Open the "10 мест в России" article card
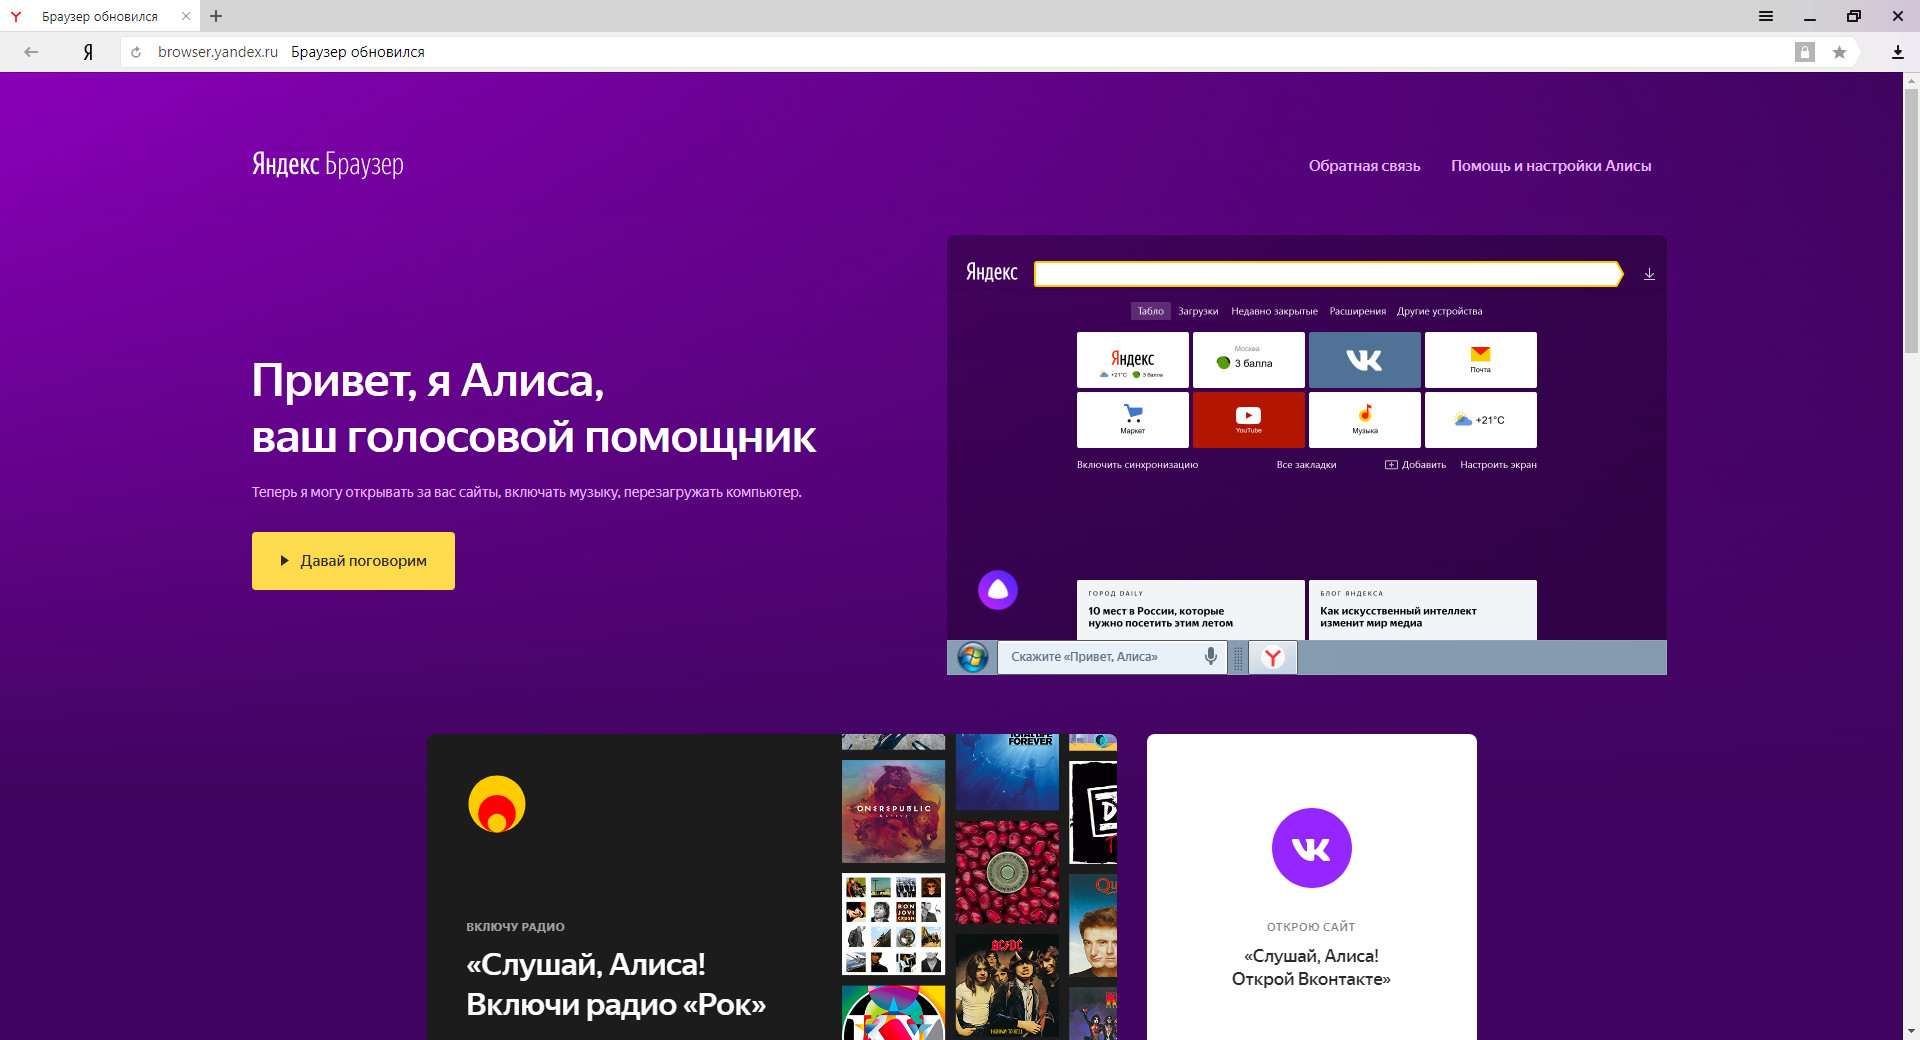1920x1040 pixels. coord(1191,610)
